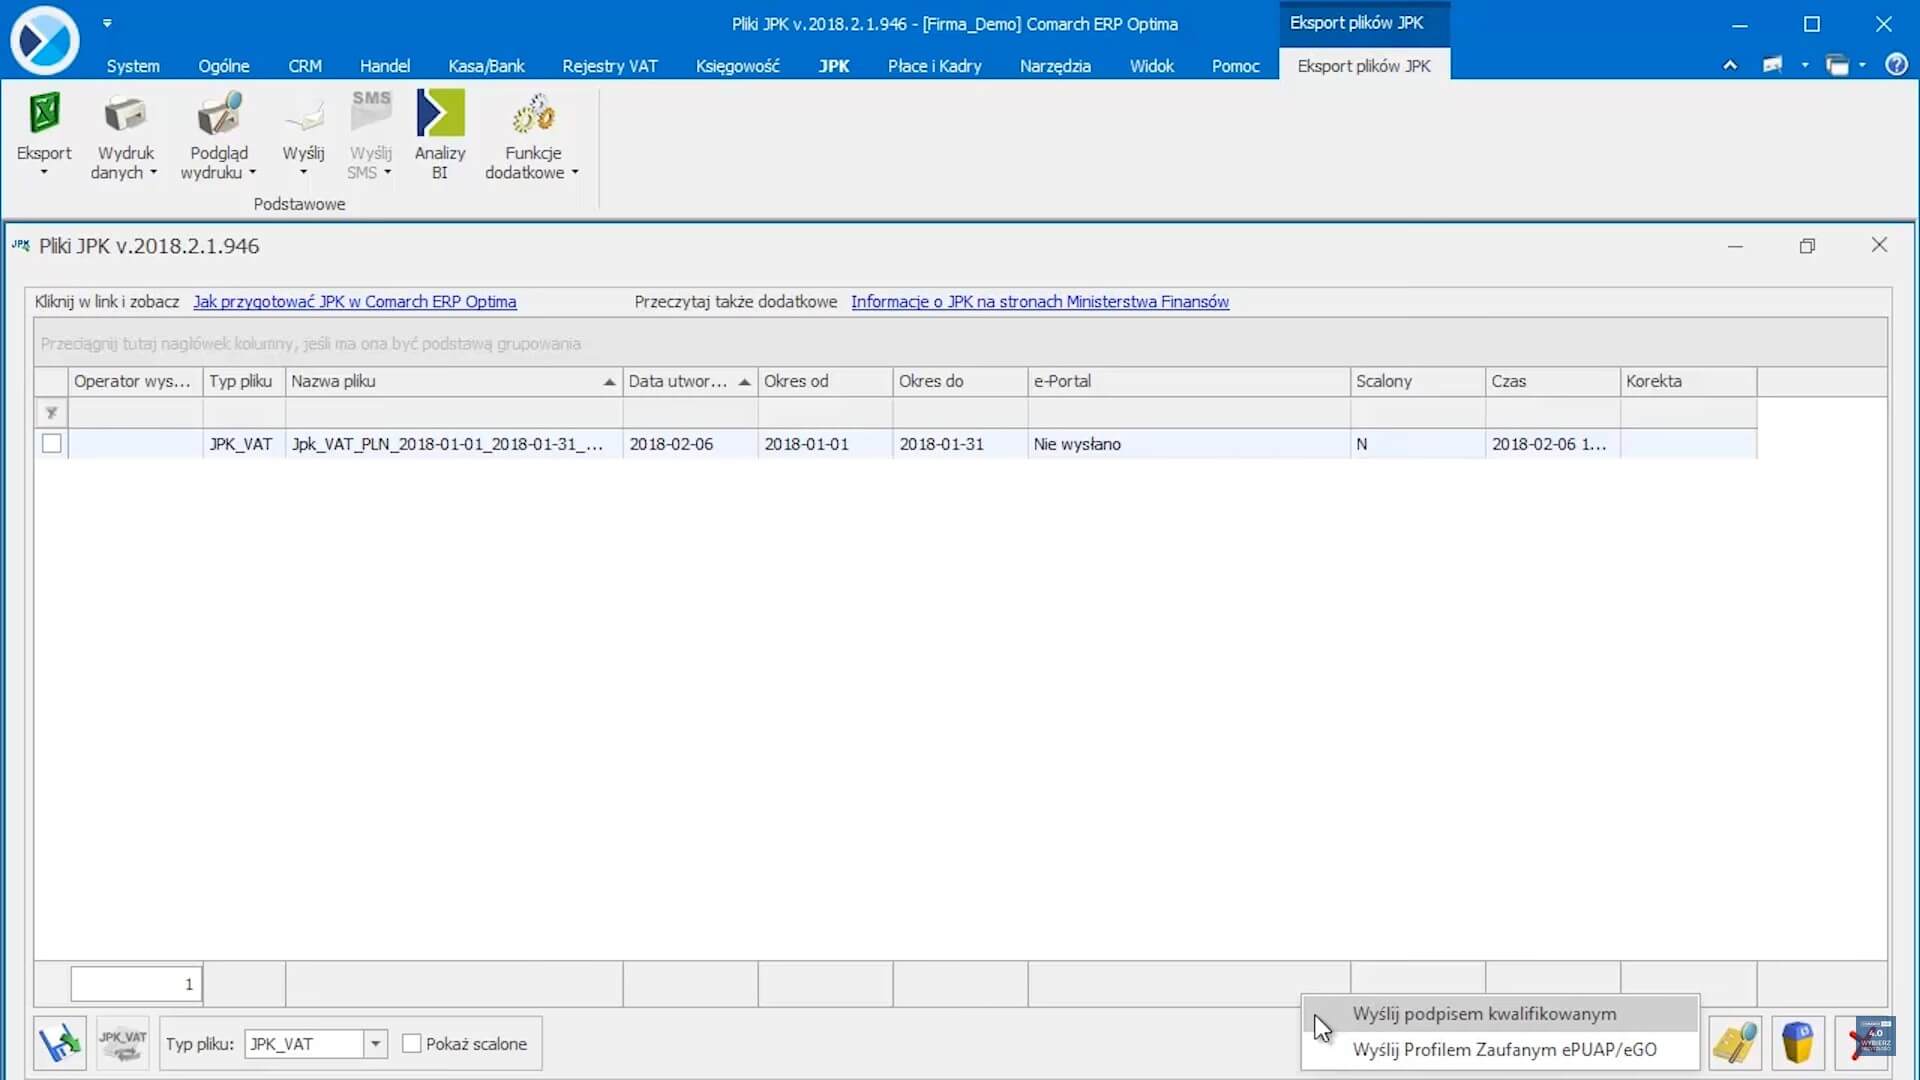Toggle the Pokaż scalone checkbox
This screenshot has height=1080, width=1920.
(x=411, y=1043)
